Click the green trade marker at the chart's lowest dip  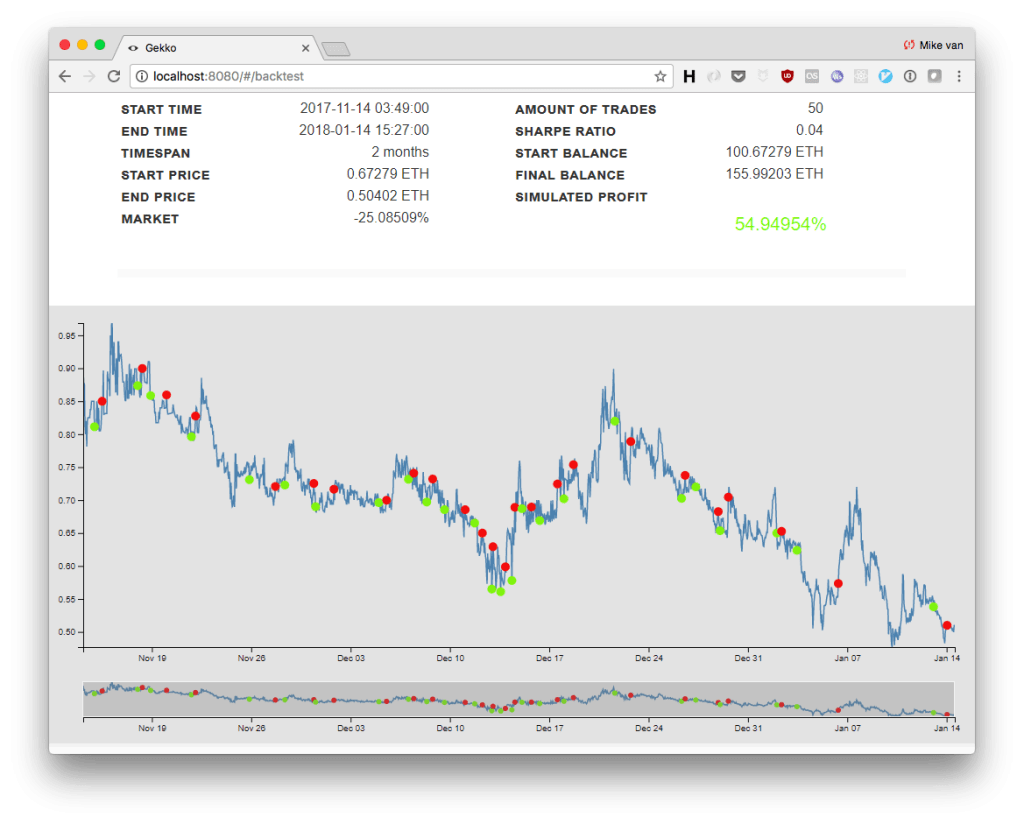tap(501, 592)
